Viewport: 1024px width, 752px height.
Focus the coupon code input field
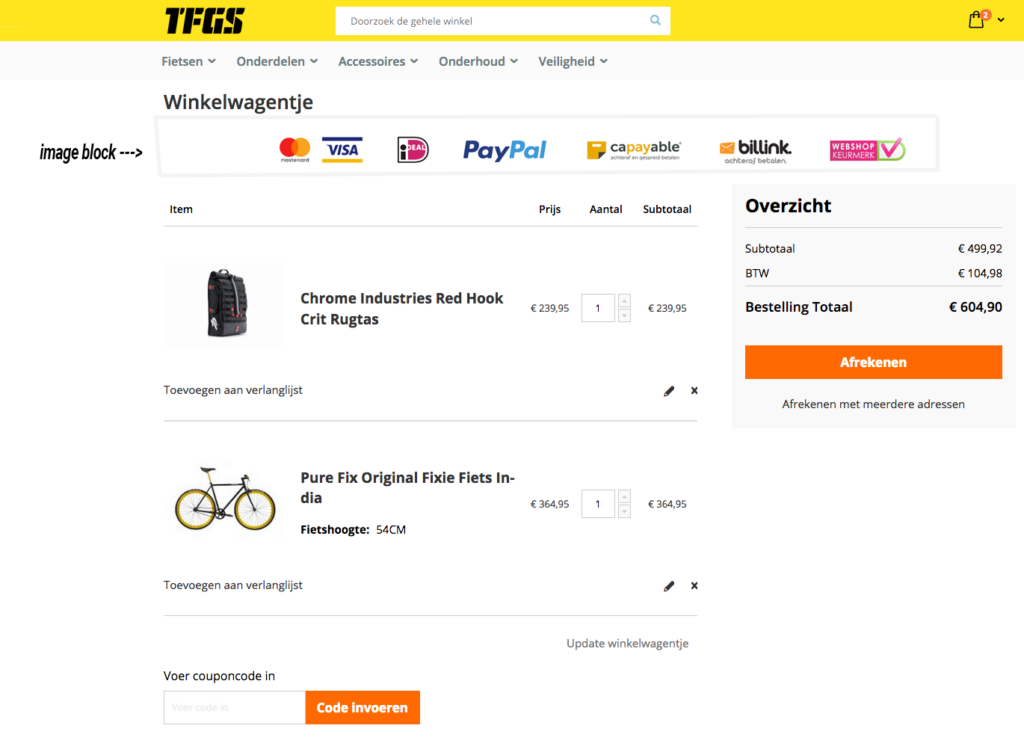tap(234, 708)
